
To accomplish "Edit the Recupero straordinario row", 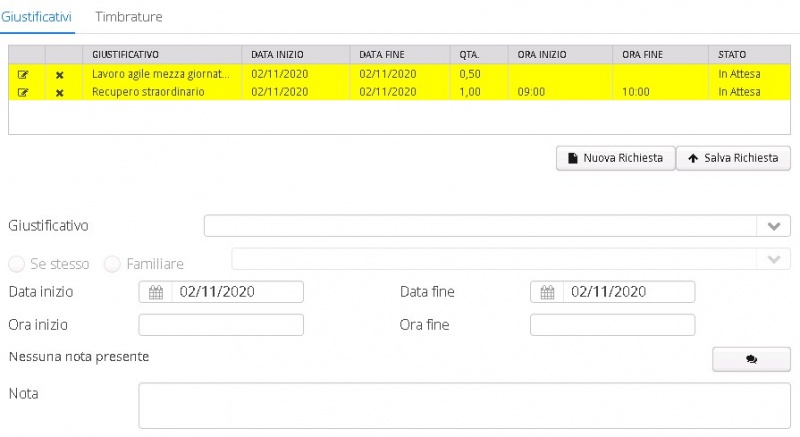I will (23, 92).
